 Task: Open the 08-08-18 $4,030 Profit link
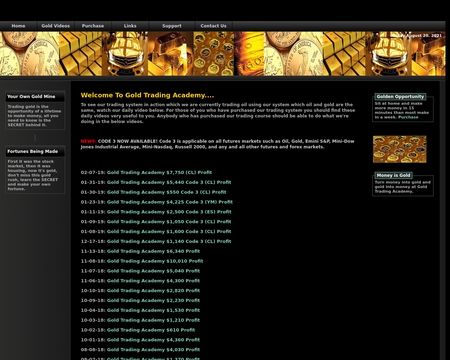pos(153,350)
